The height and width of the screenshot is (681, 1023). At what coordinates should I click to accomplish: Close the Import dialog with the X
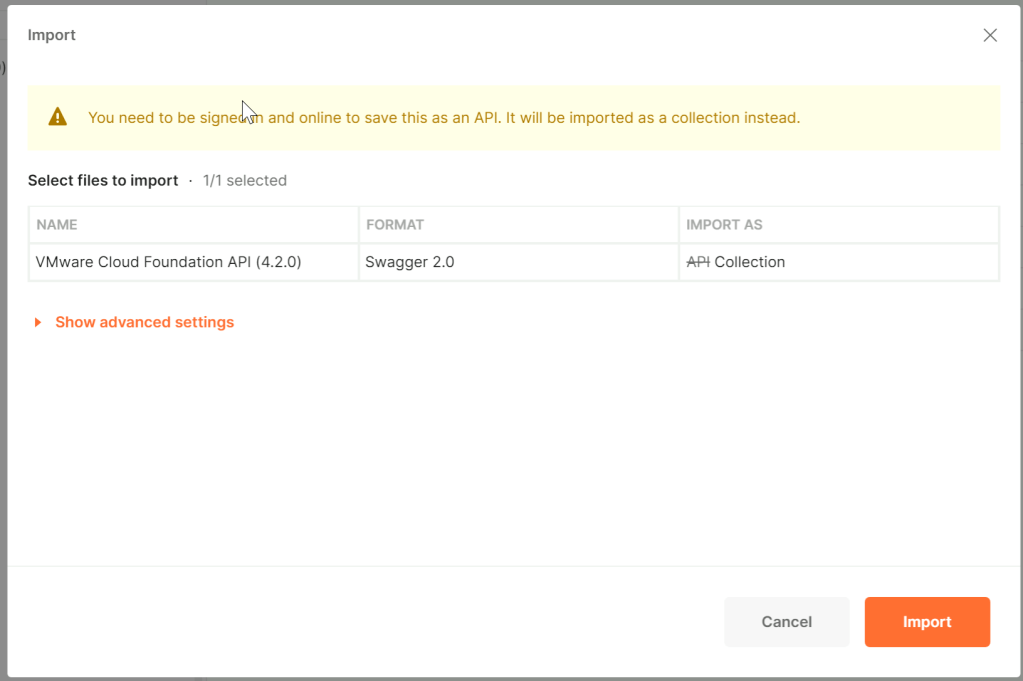(x=990, y=35)
